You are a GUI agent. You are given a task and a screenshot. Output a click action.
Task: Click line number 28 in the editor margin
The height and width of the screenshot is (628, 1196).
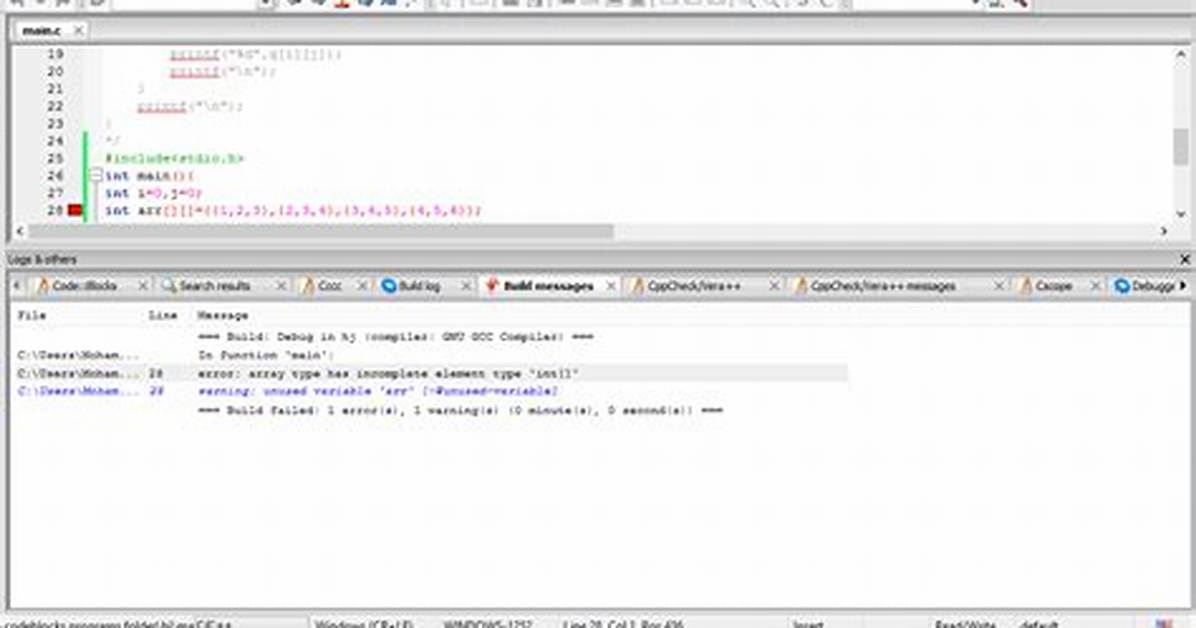pos(55,211)
